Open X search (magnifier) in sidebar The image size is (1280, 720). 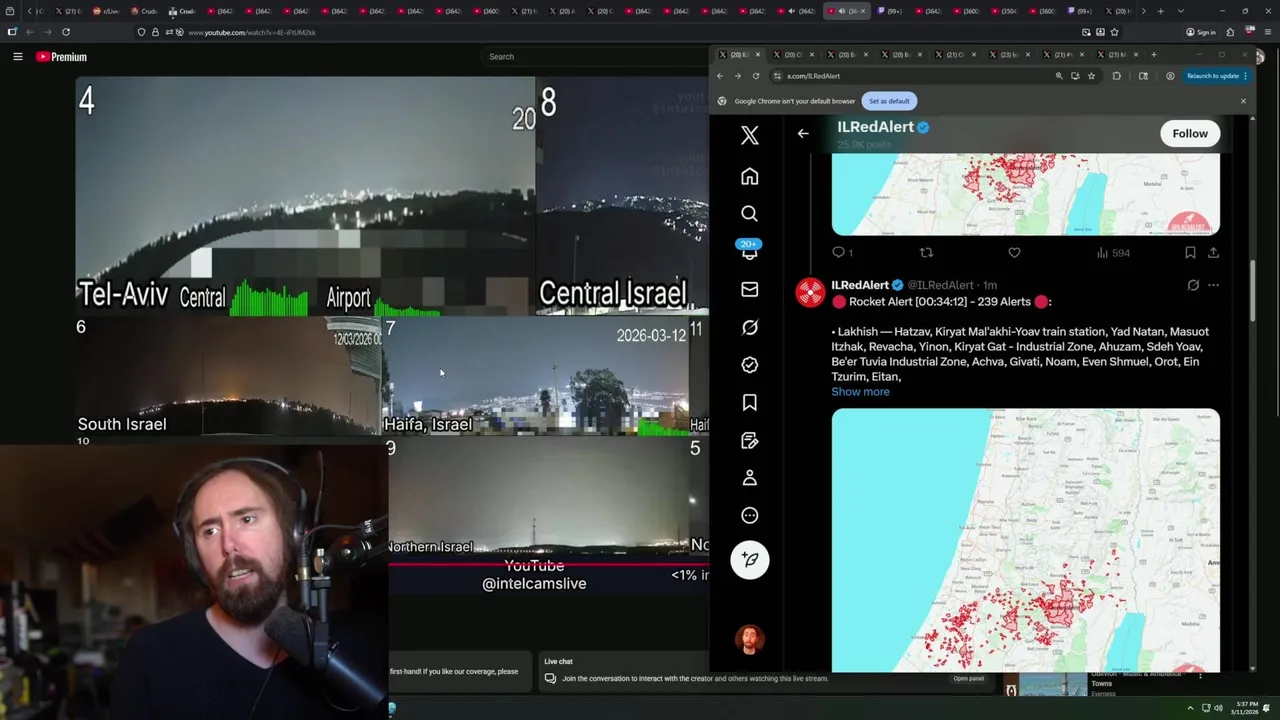[749, 214]
